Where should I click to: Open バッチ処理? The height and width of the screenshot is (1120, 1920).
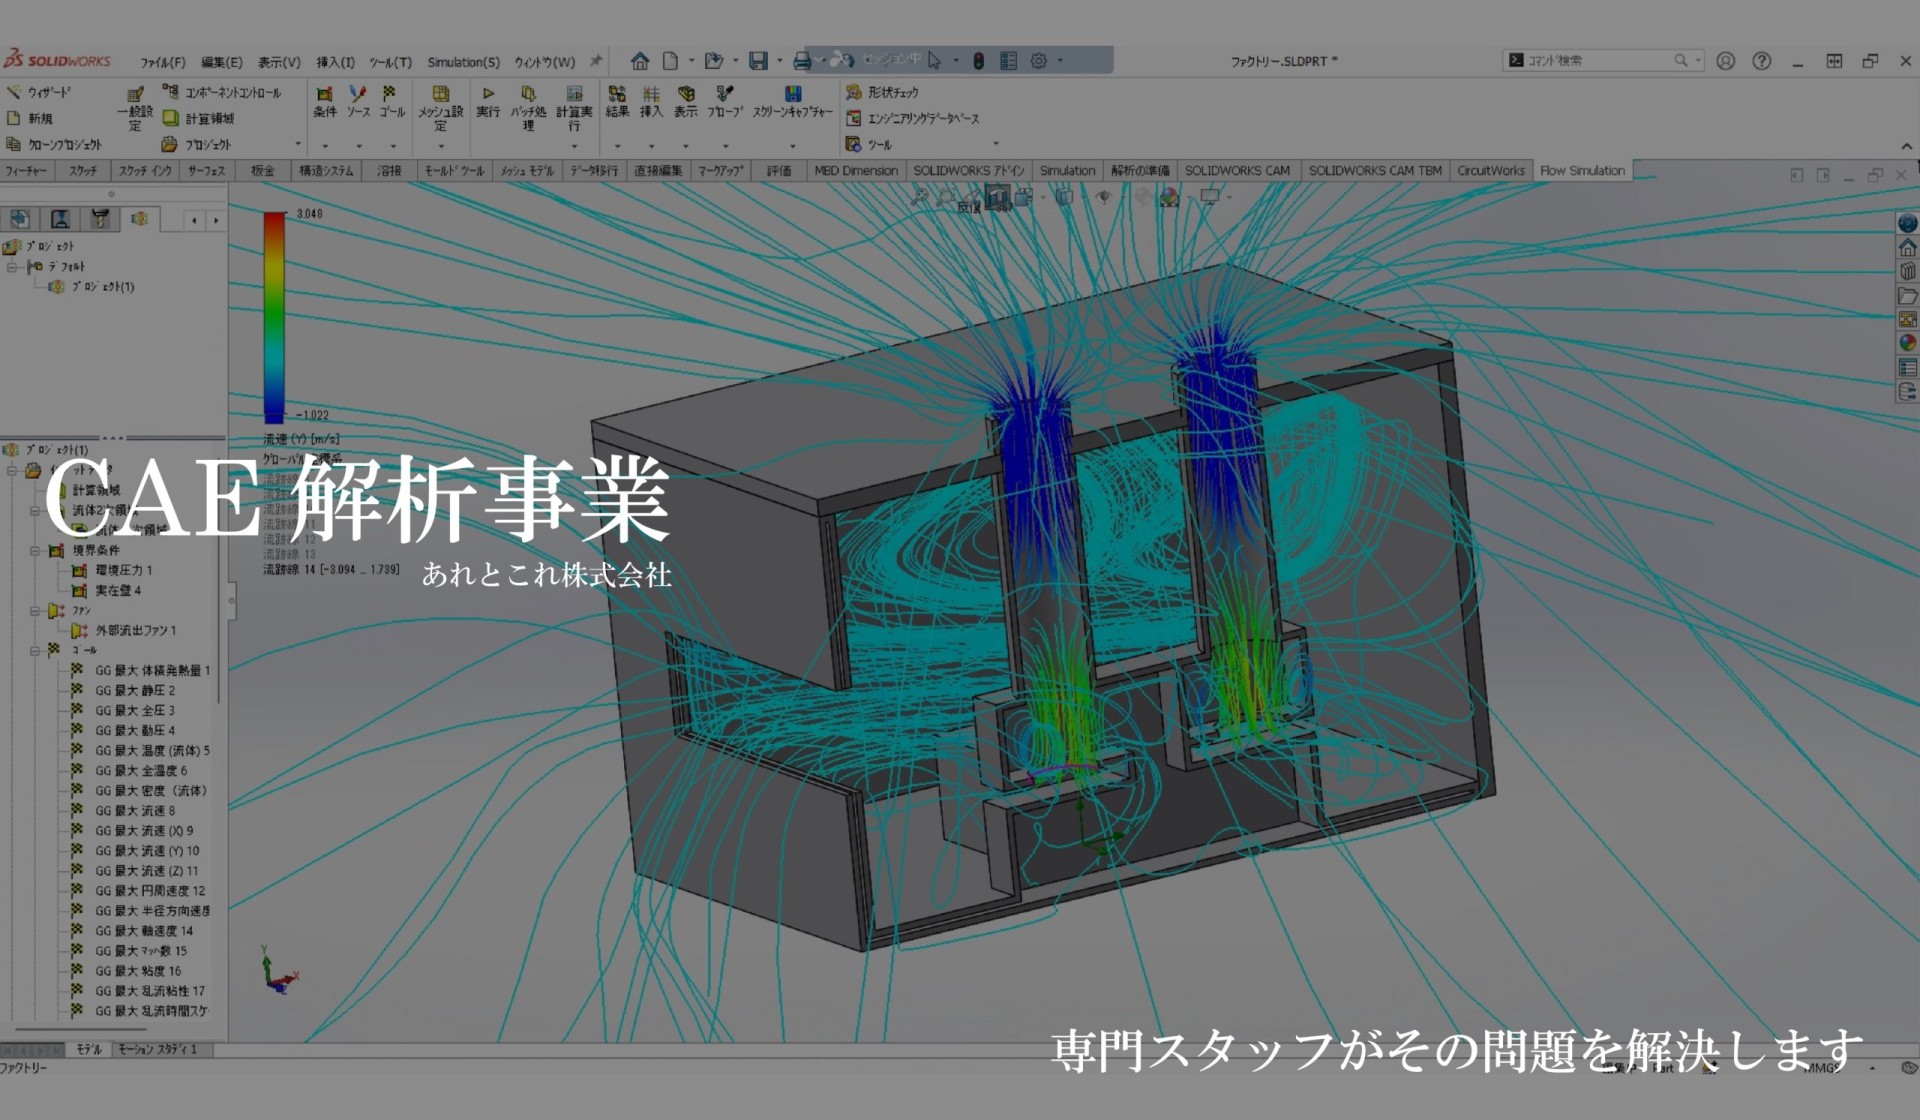pyautogui.click(x=529, y=108)
